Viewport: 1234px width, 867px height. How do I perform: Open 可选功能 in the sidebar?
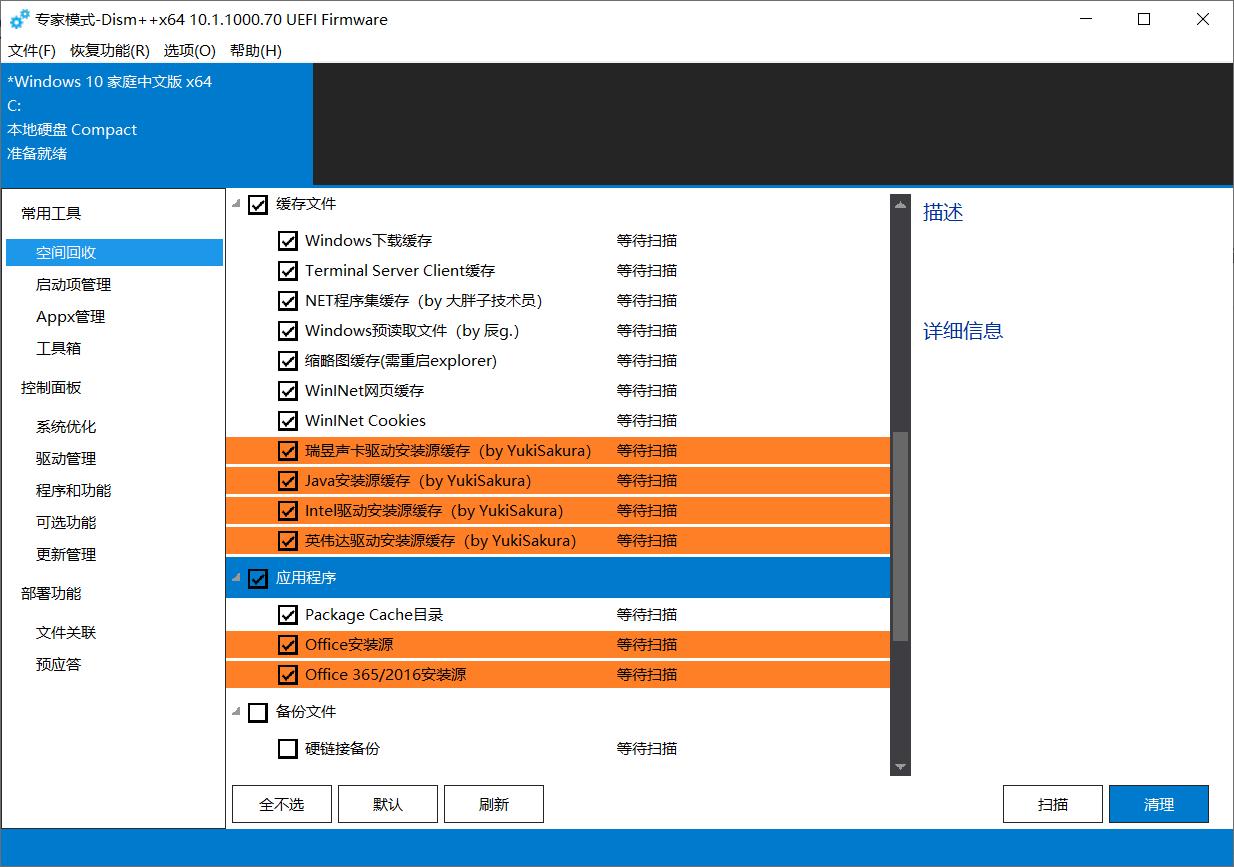66,522
